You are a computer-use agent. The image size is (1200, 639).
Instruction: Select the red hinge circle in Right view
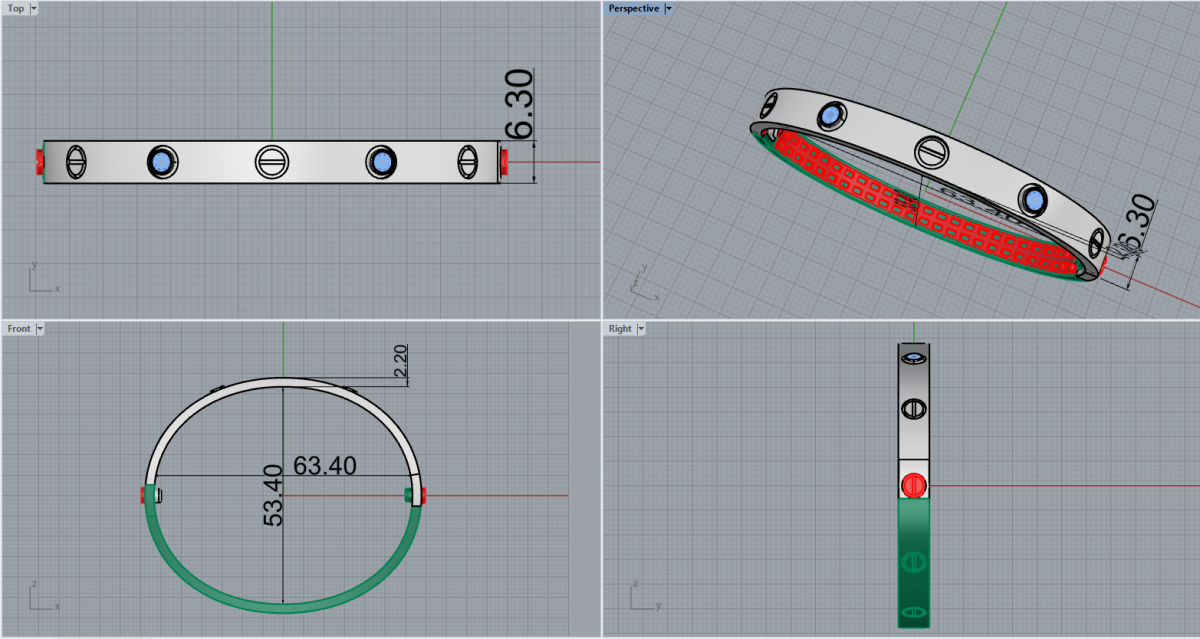[912, 486]
